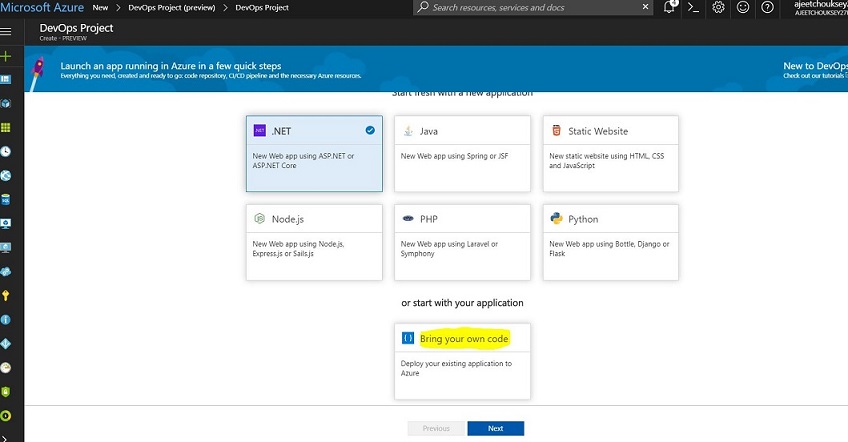Click the code braces icon on Bring your own code

(408, 338)
